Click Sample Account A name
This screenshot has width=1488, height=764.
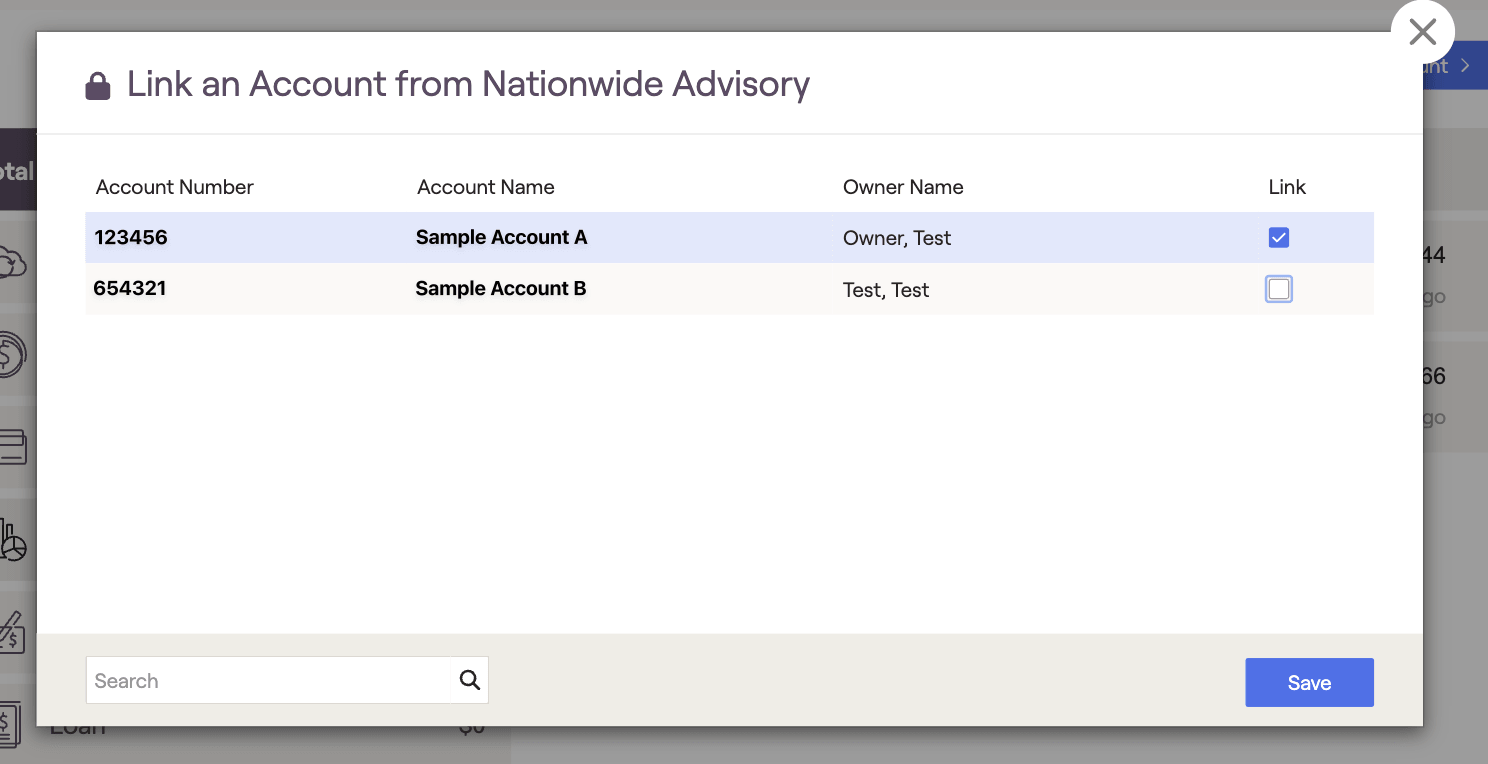pyautogui.click(x=502, y=237)
